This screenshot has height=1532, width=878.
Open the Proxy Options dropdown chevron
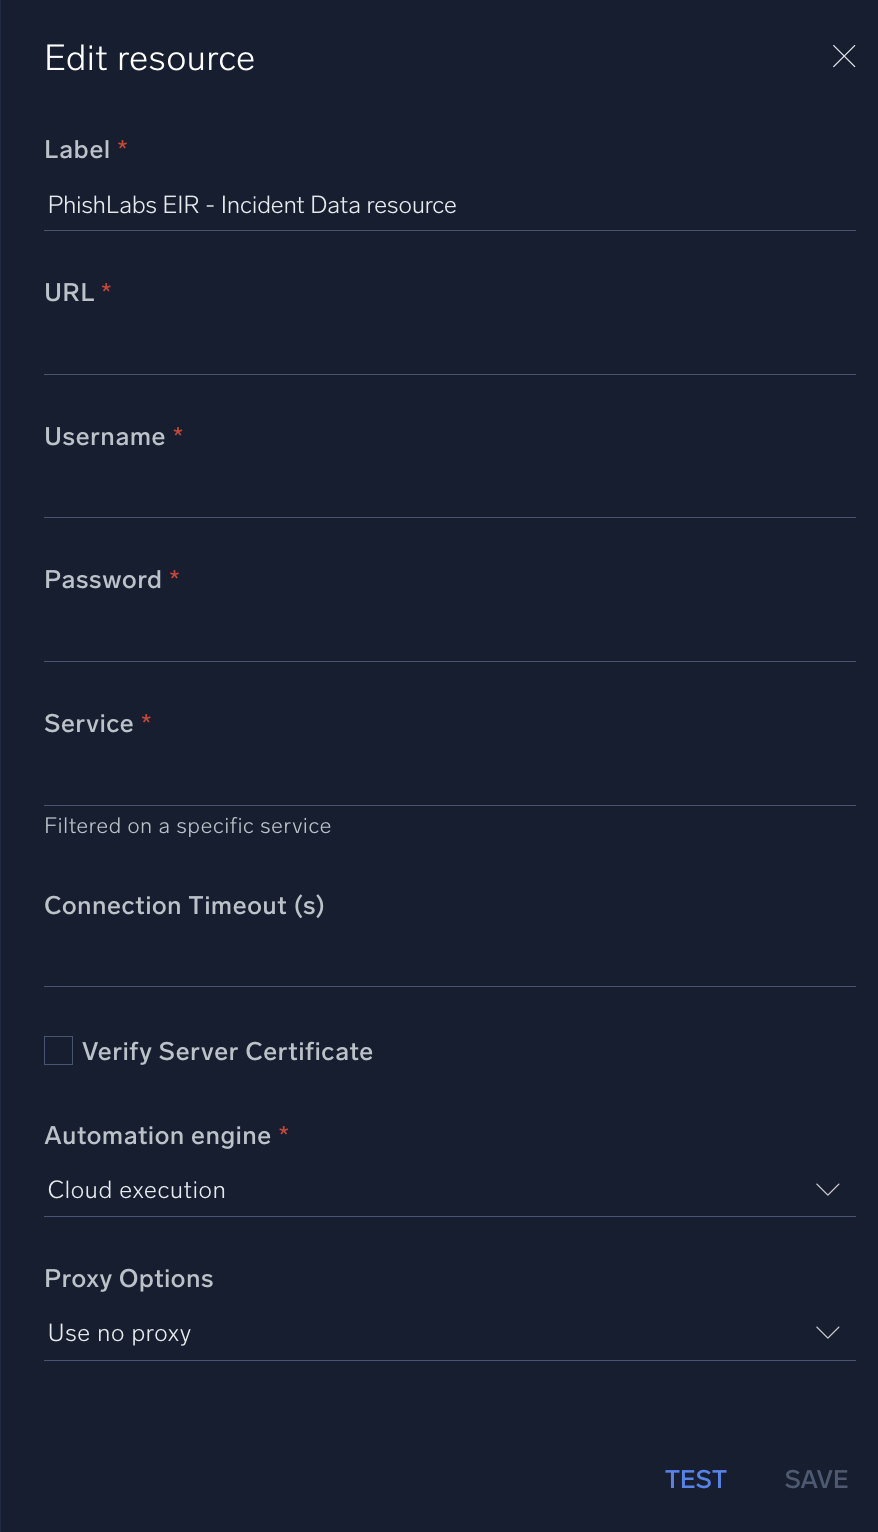[x=827, y=1333]
